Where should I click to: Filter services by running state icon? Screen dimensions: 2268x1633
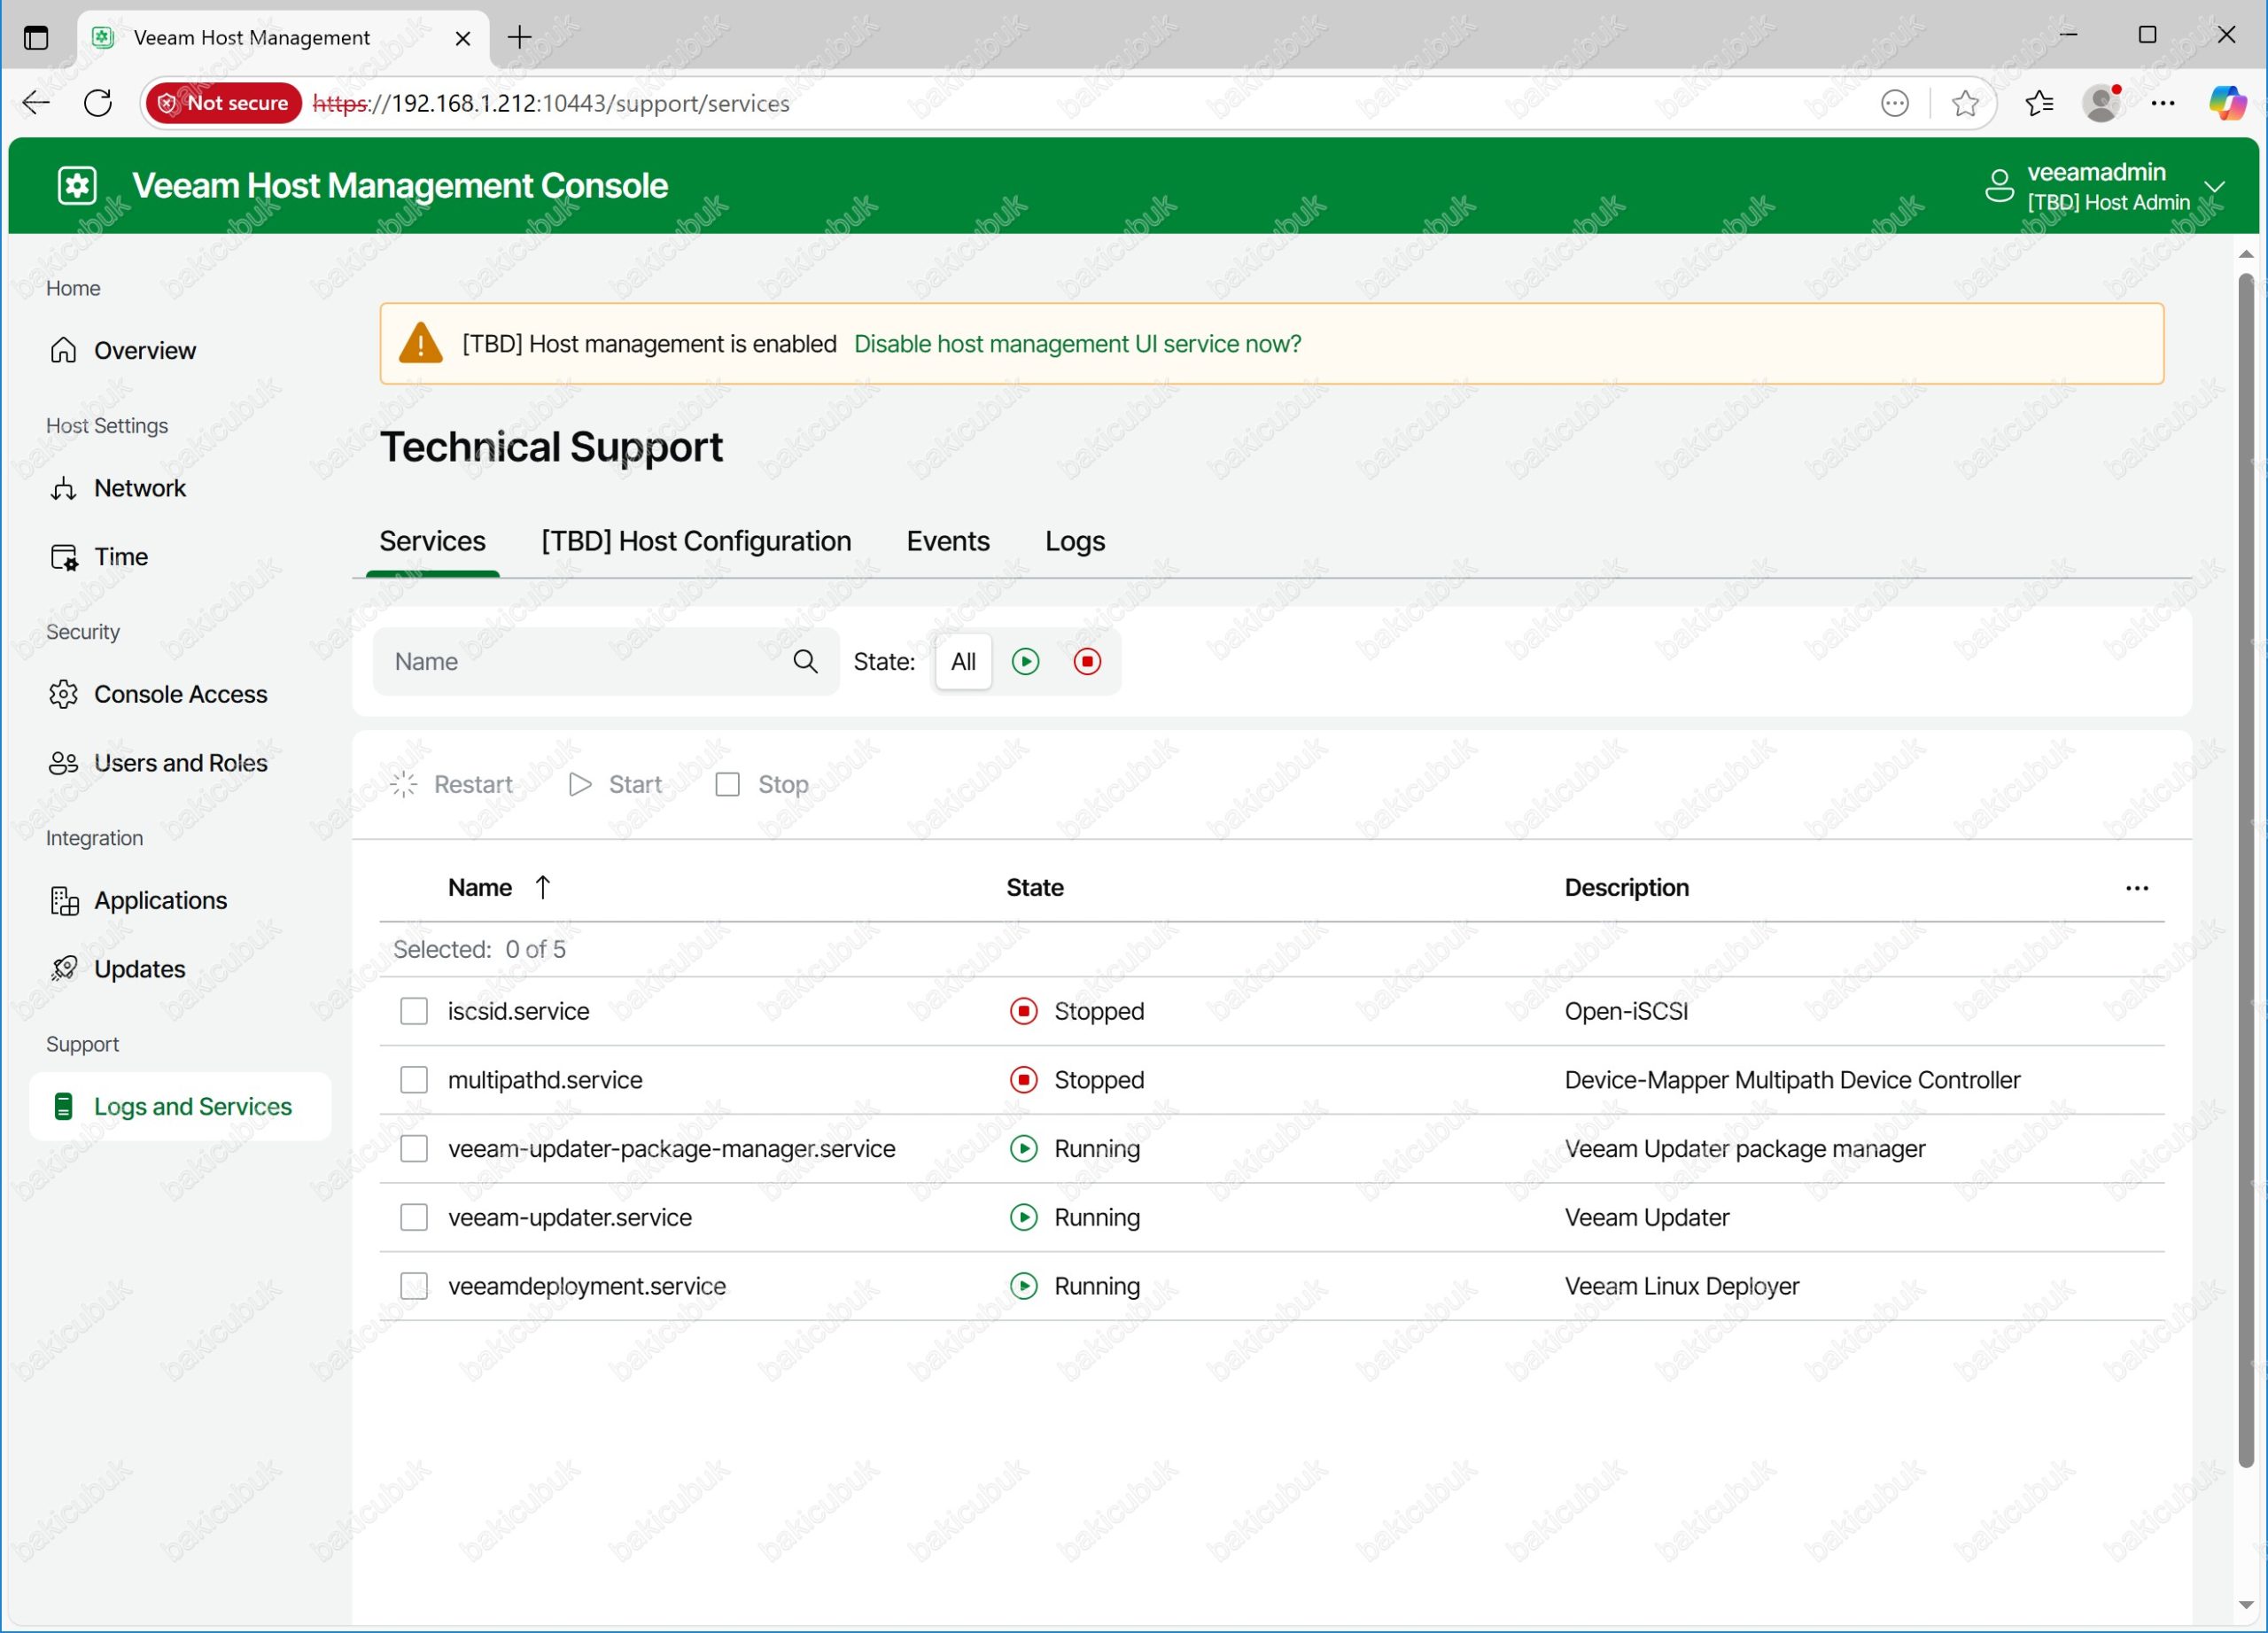tap(1025, 661)
